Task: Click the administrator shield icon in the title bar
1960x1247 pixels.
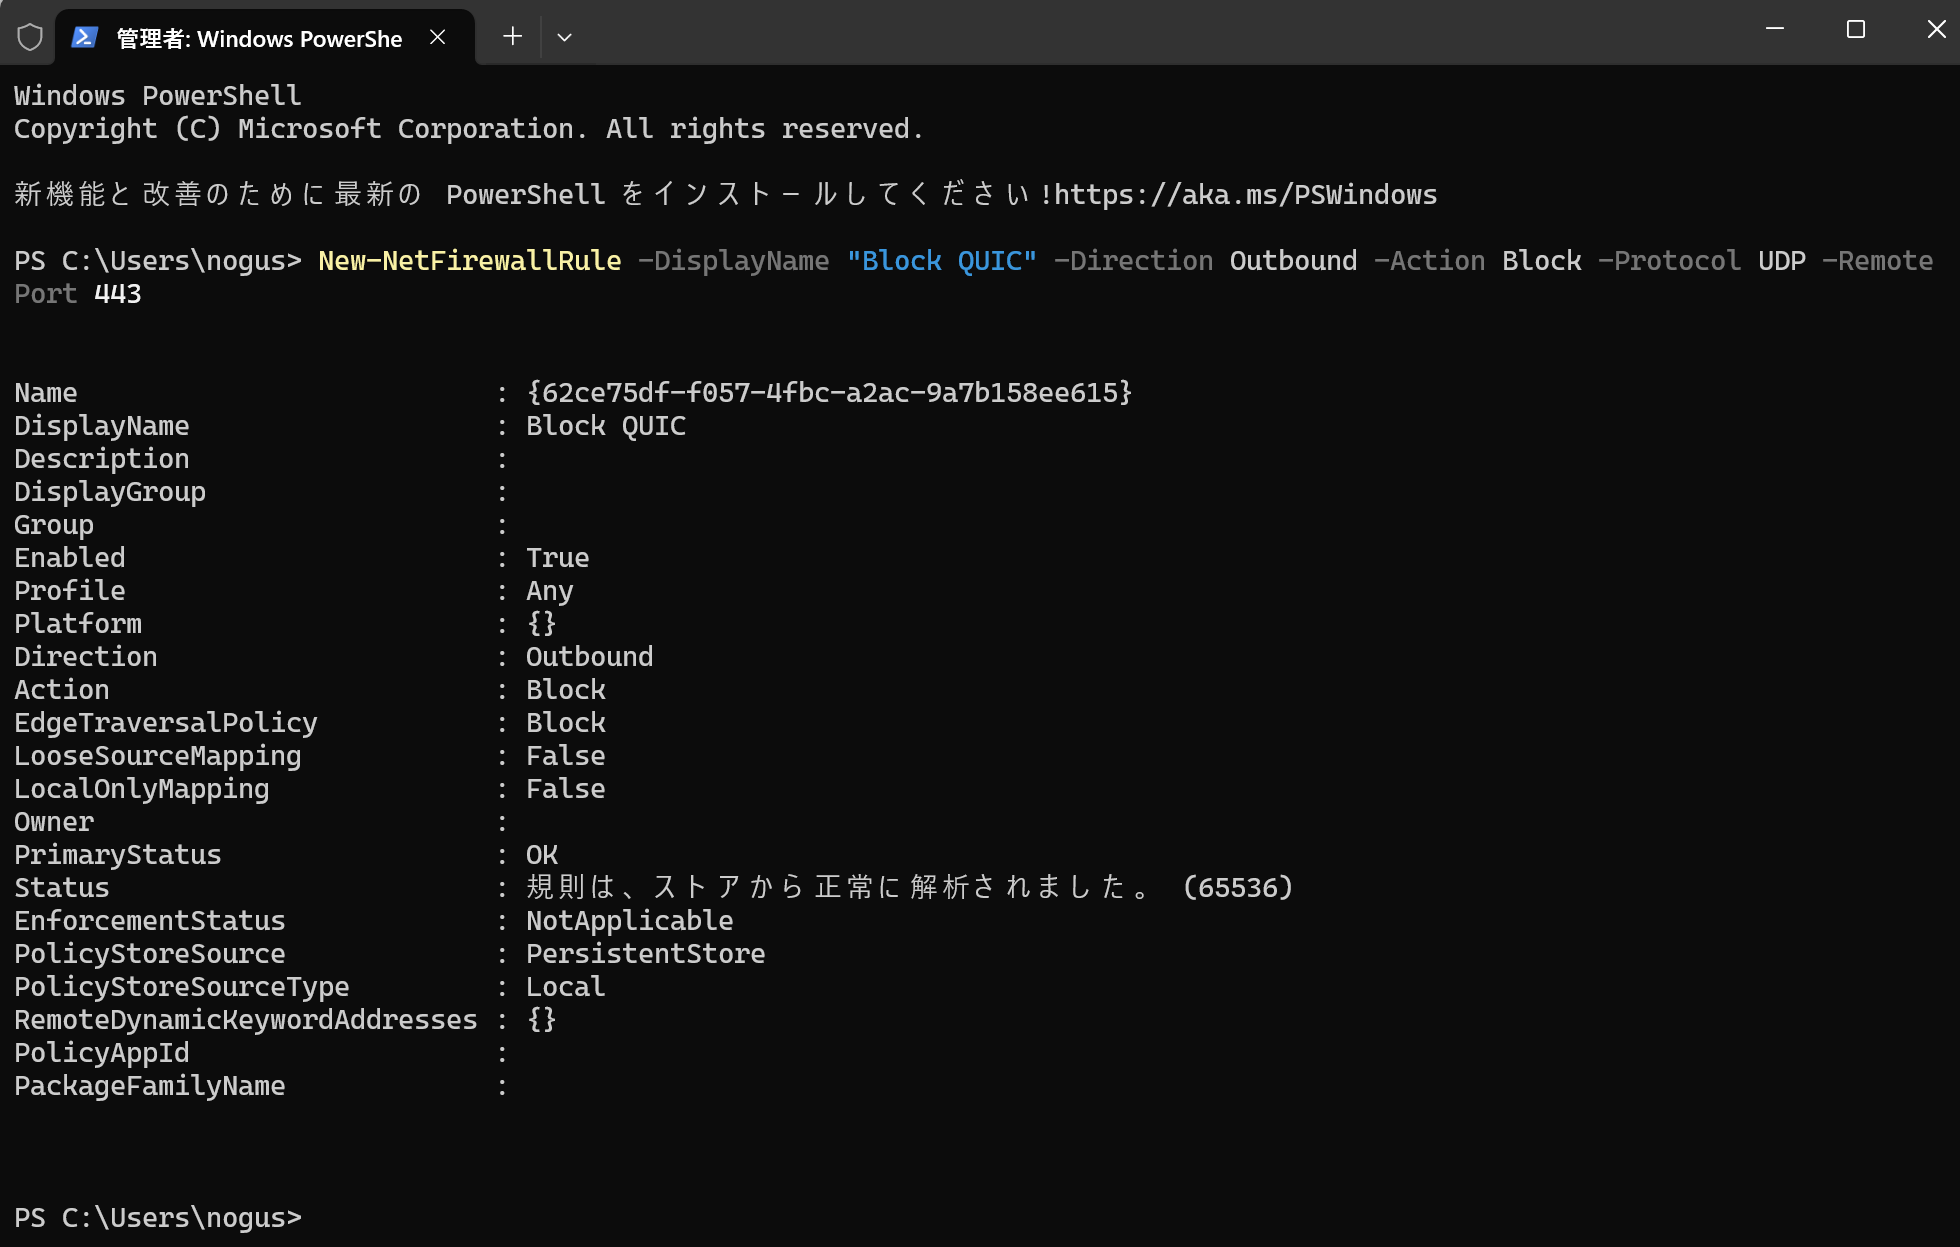Action: coord(30,37)
